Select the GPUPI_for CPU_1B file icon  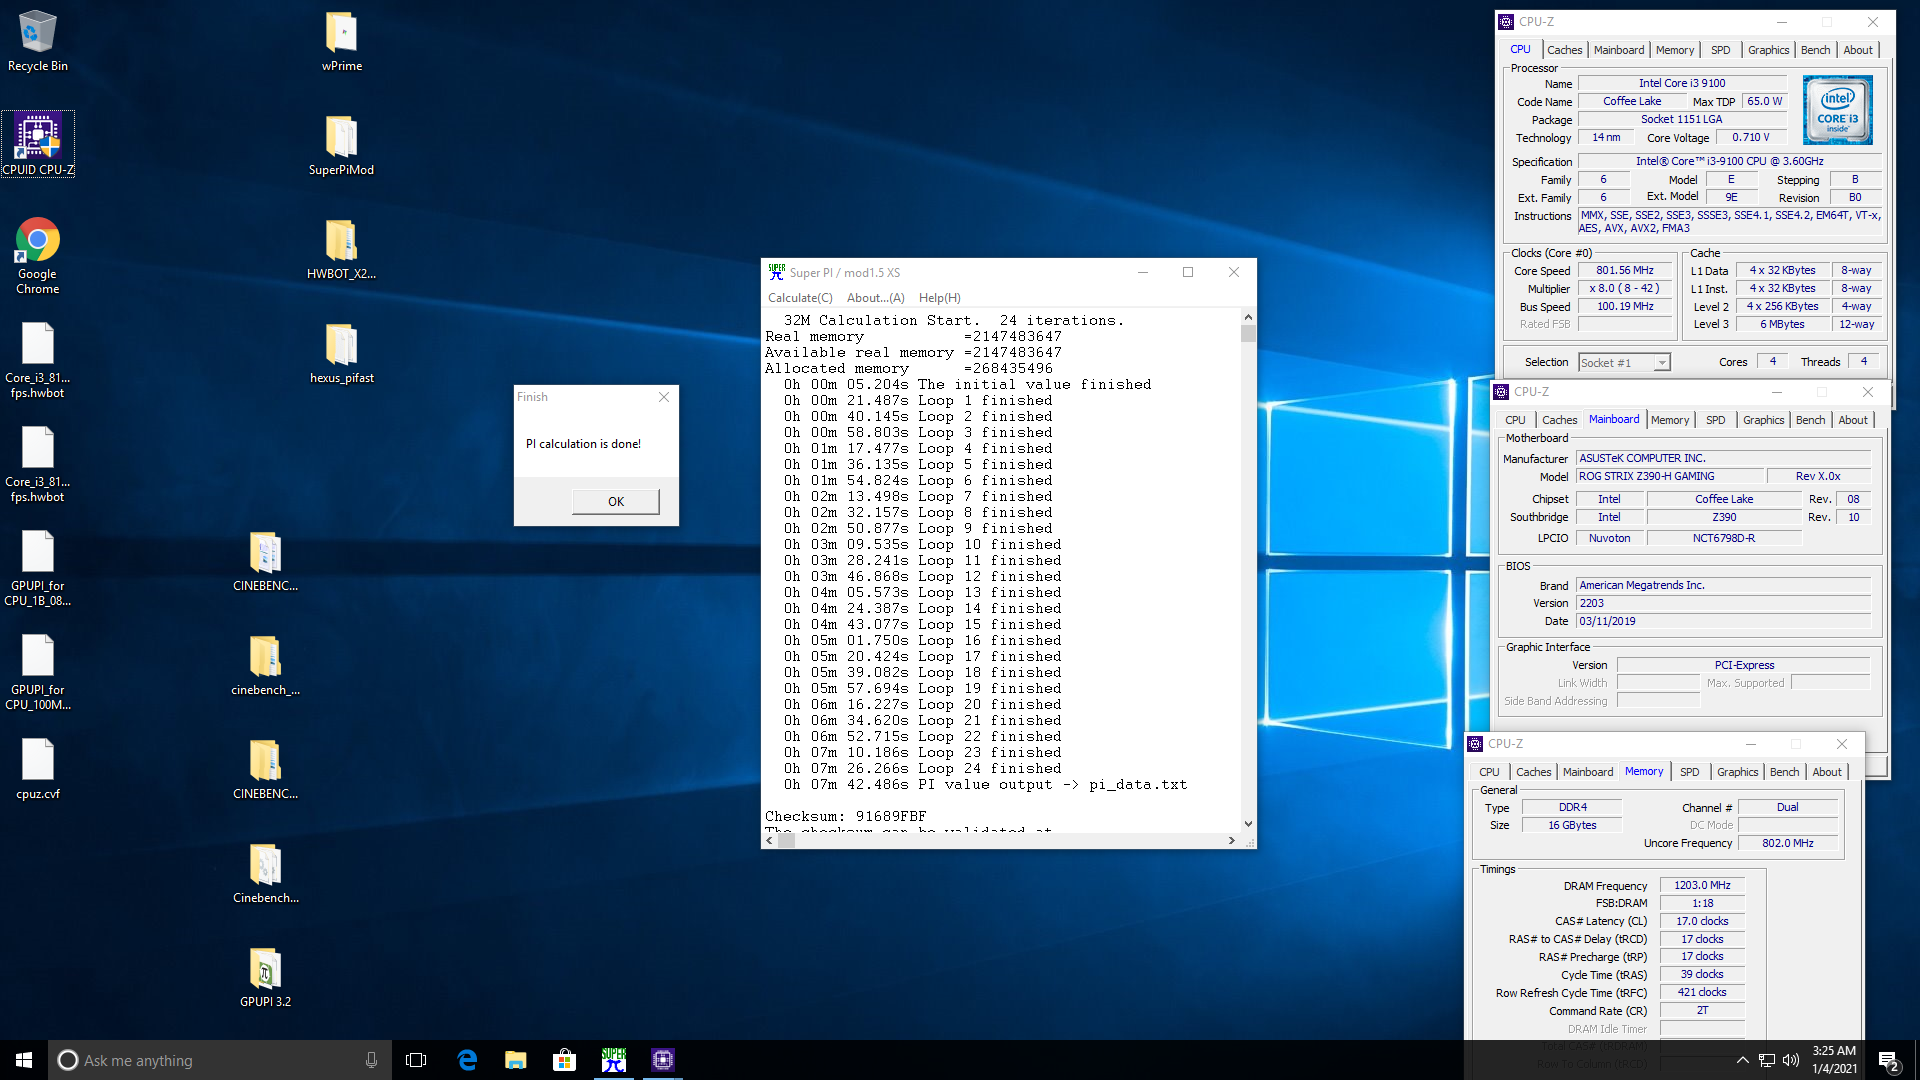(38, 568)
